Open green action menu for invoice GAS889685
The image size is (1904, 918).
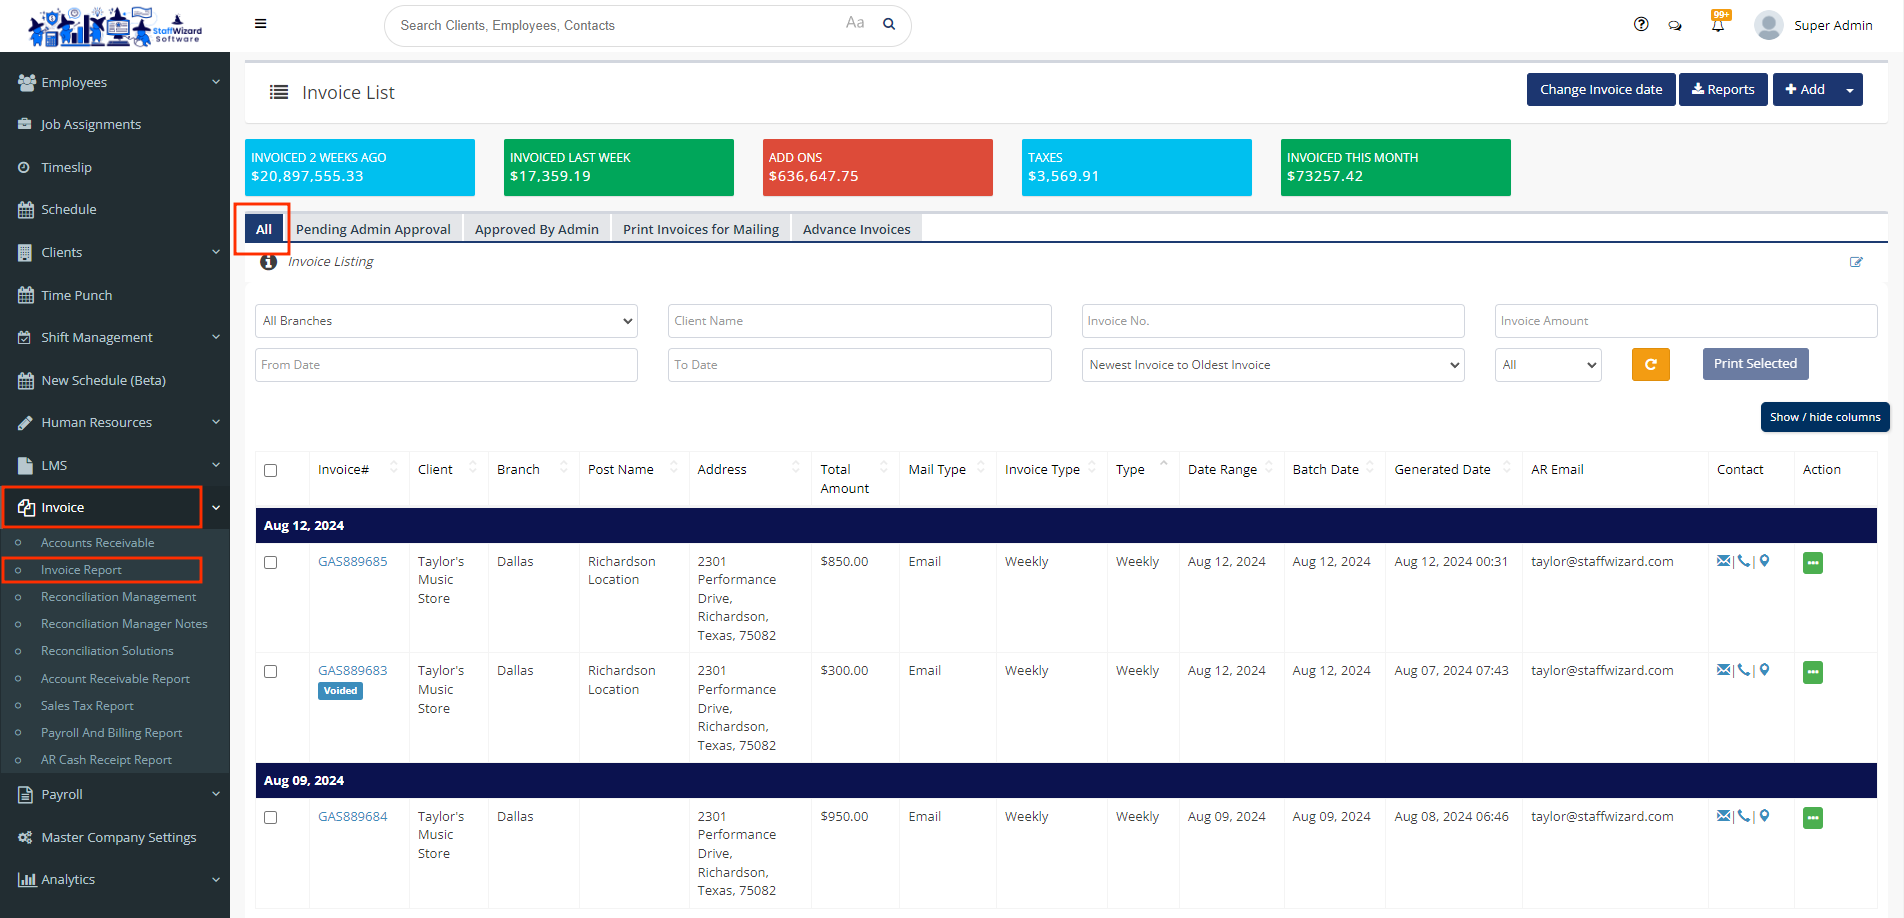1812,563
